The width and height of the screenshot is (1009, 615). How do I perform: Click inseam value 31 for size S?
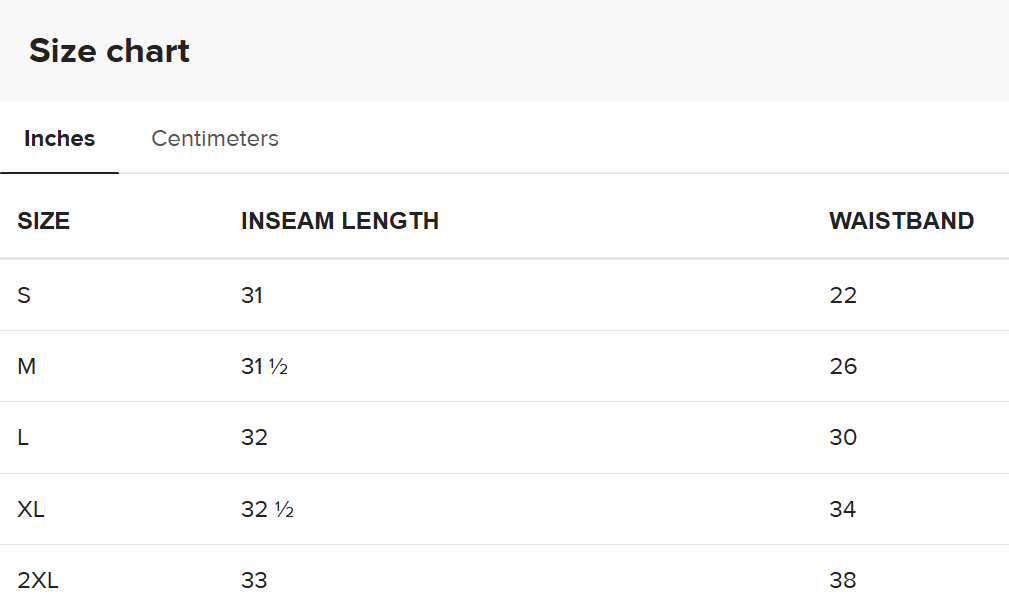tap(252, 295)
